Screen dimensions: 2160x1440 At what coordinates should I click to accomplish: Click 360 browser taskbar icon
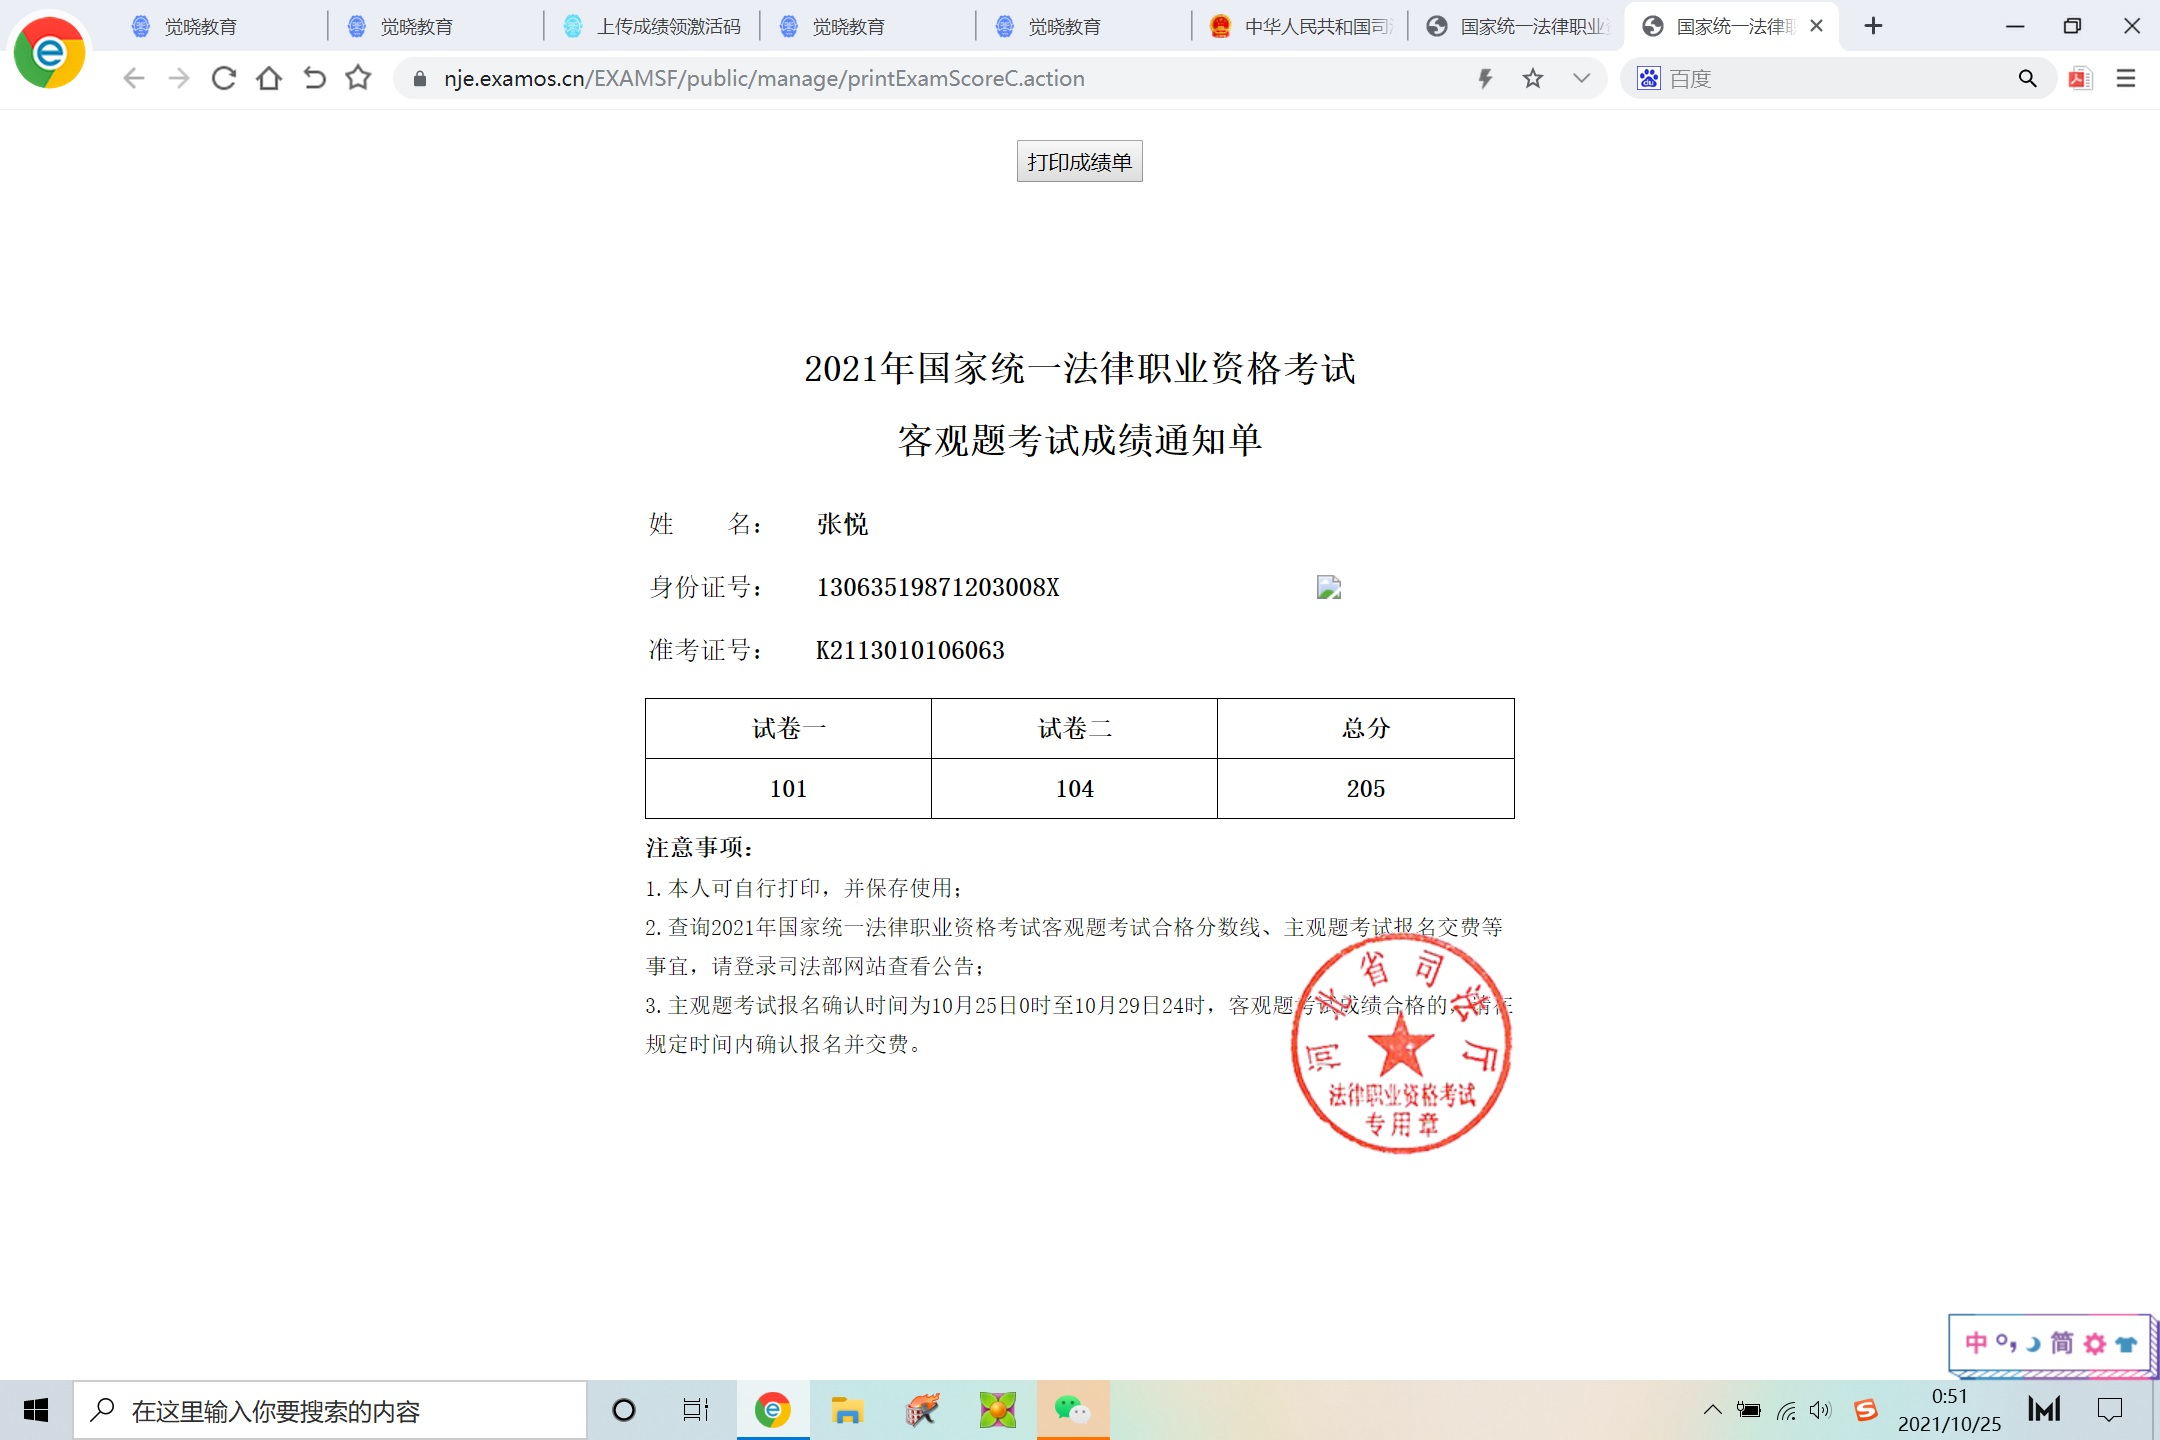772,1410
